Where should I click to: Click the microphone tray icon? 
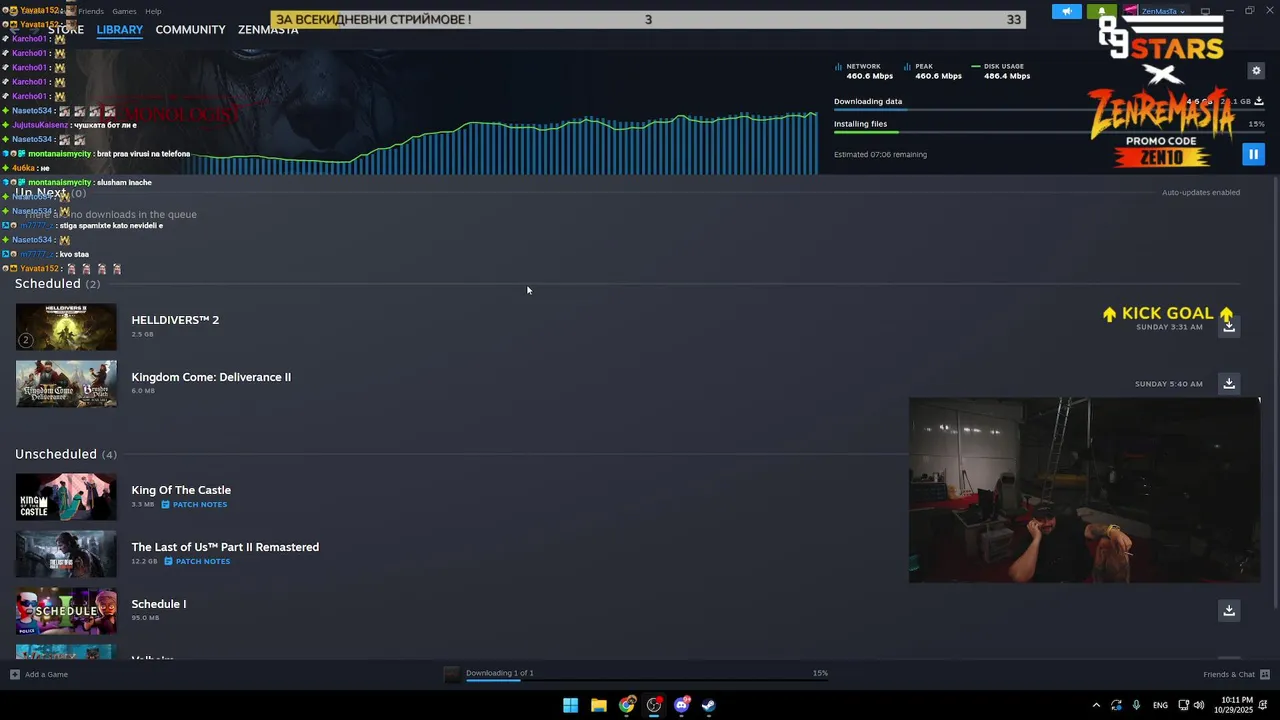coord(1136,705)
